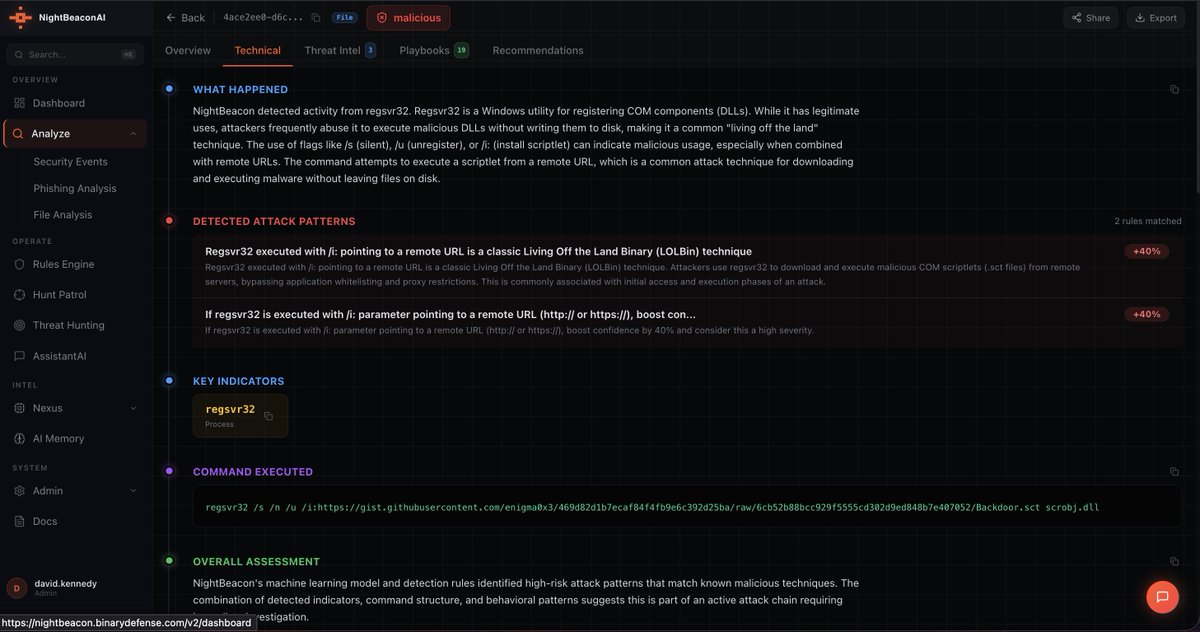Click the Command Executed heading
Image resolution: width=1200 pixels, height=632 pixels.
[x=253, y=471]
